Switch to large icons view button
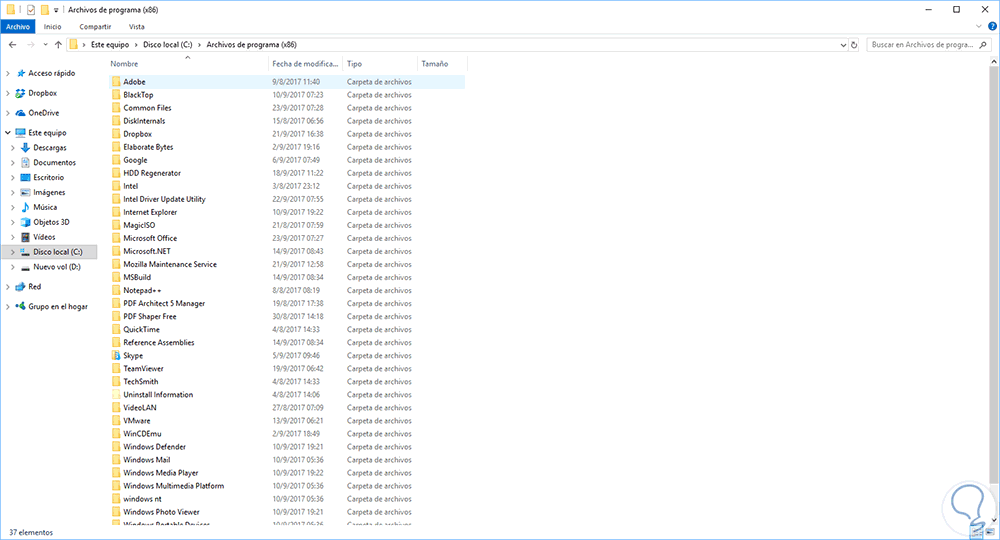The image size is (1000, 540). (990, 532)
